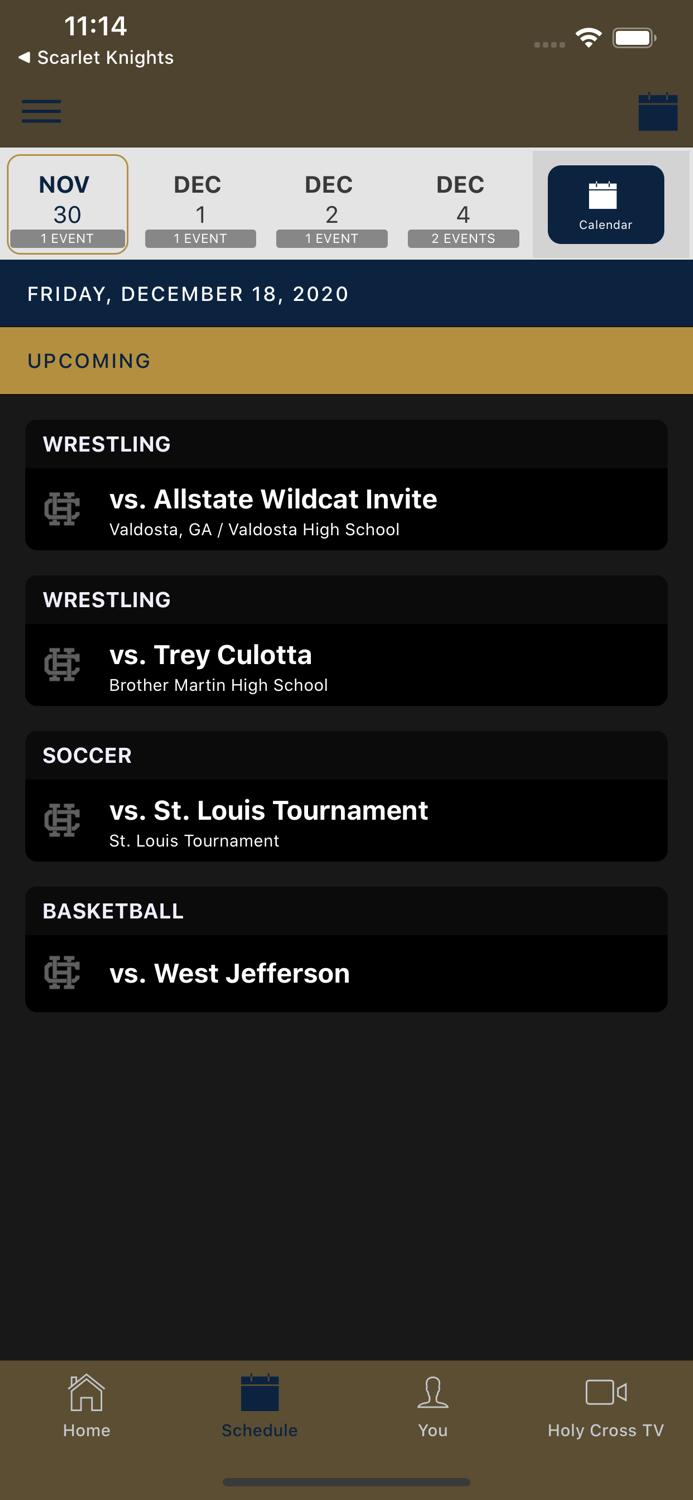Tap the Holy Cross logo on Wrestling event

61,509
